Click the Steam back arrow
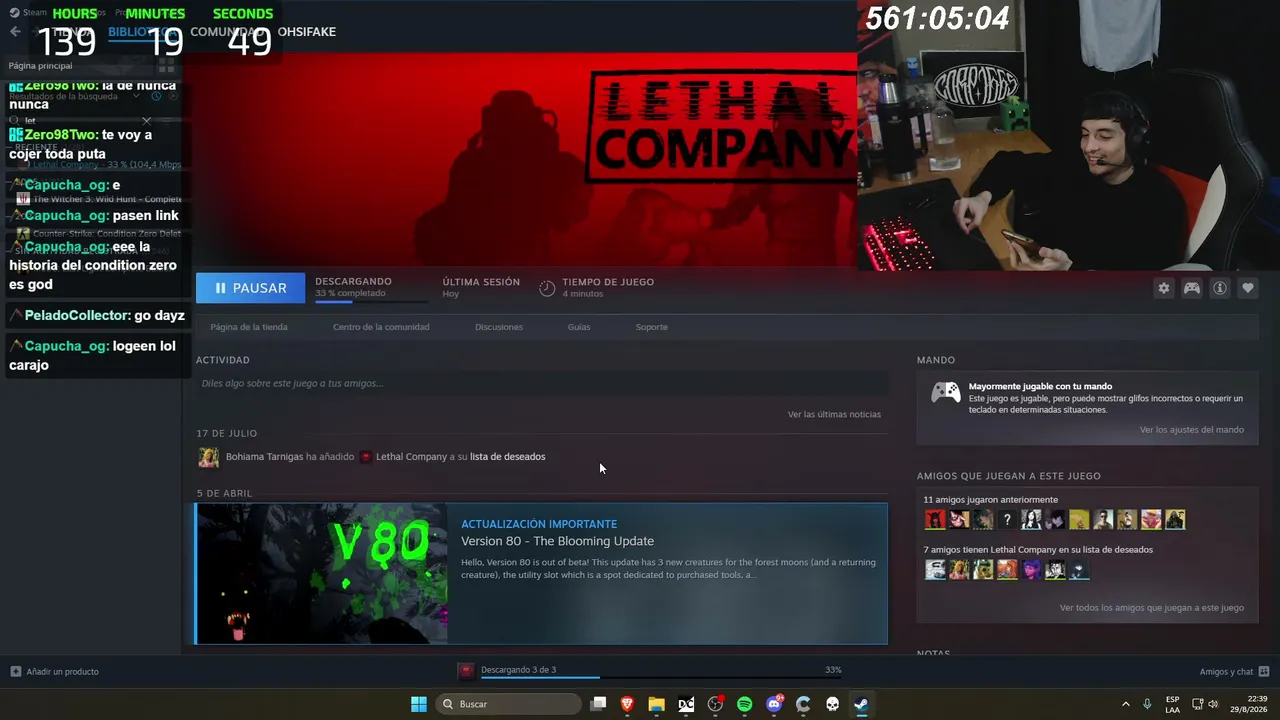Screen dimensions: 1280x720 click(15, 31)
